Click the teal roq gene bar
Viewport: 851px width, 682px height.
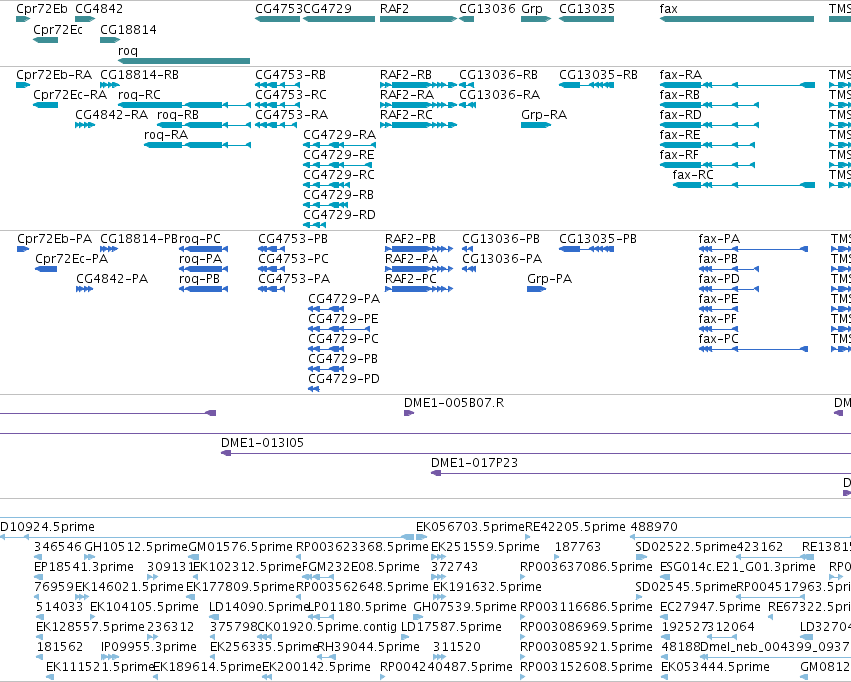click(x=184, y=61)
